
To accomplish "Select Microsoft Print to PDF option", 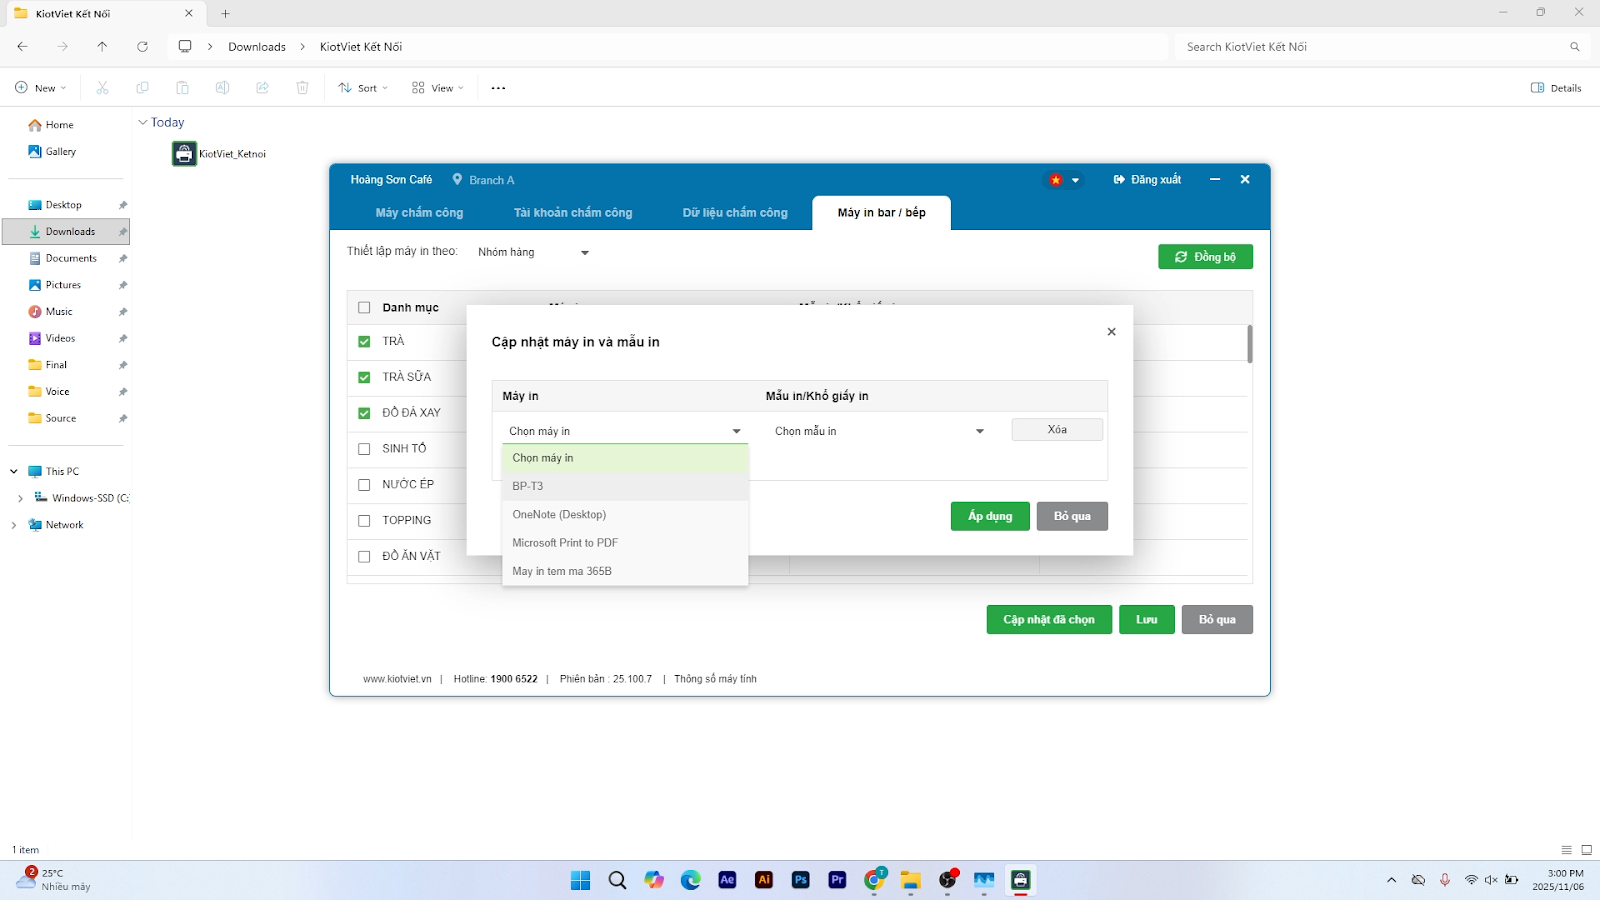I will [x=625, y=543].
